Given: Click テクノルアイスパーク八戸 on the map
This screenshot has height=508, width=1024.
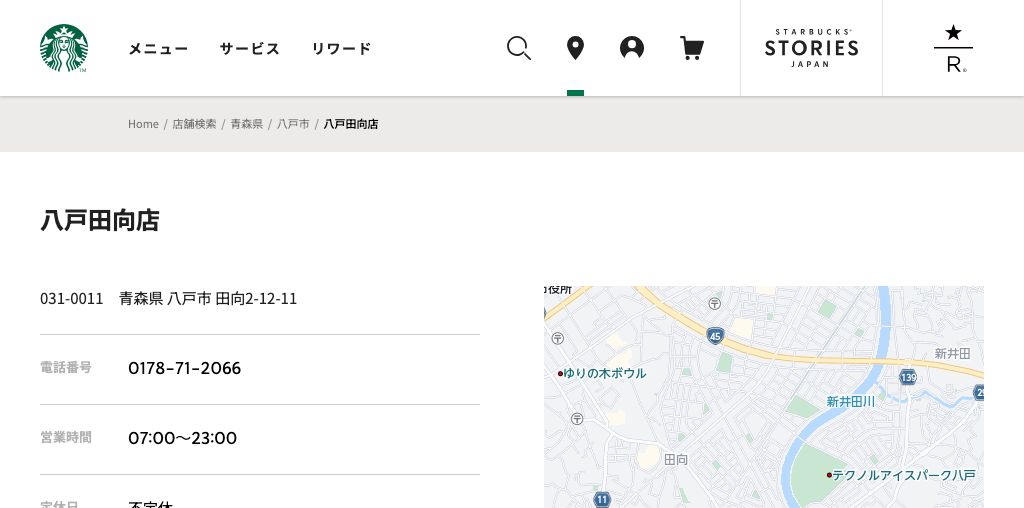Looking at the screenshot, I should click(x=901, y=475).
